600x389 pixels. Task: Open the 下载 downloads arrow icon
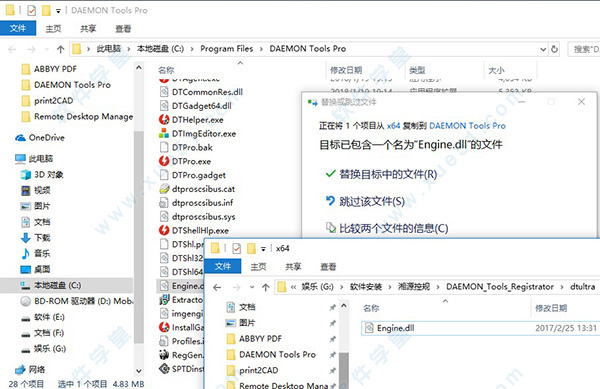(26, 238)
